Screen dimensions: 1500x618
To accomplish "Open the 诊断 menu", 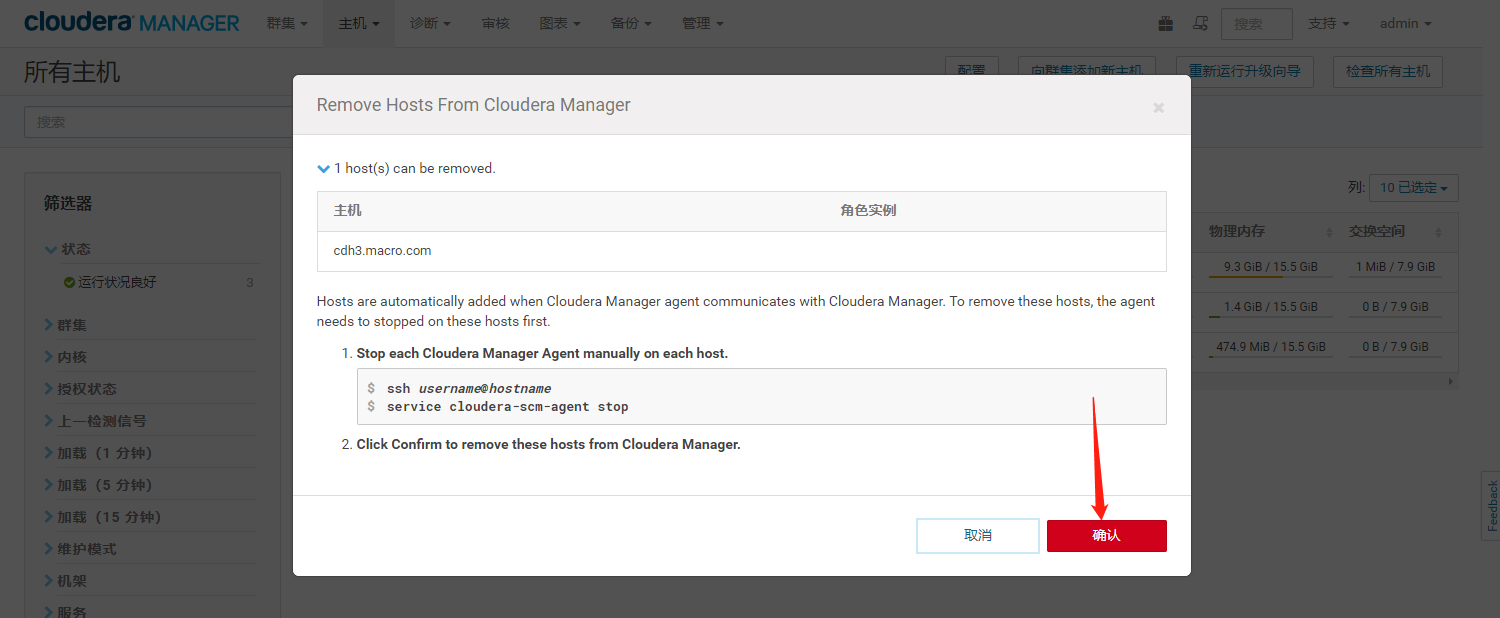I will tap(430, 23).
